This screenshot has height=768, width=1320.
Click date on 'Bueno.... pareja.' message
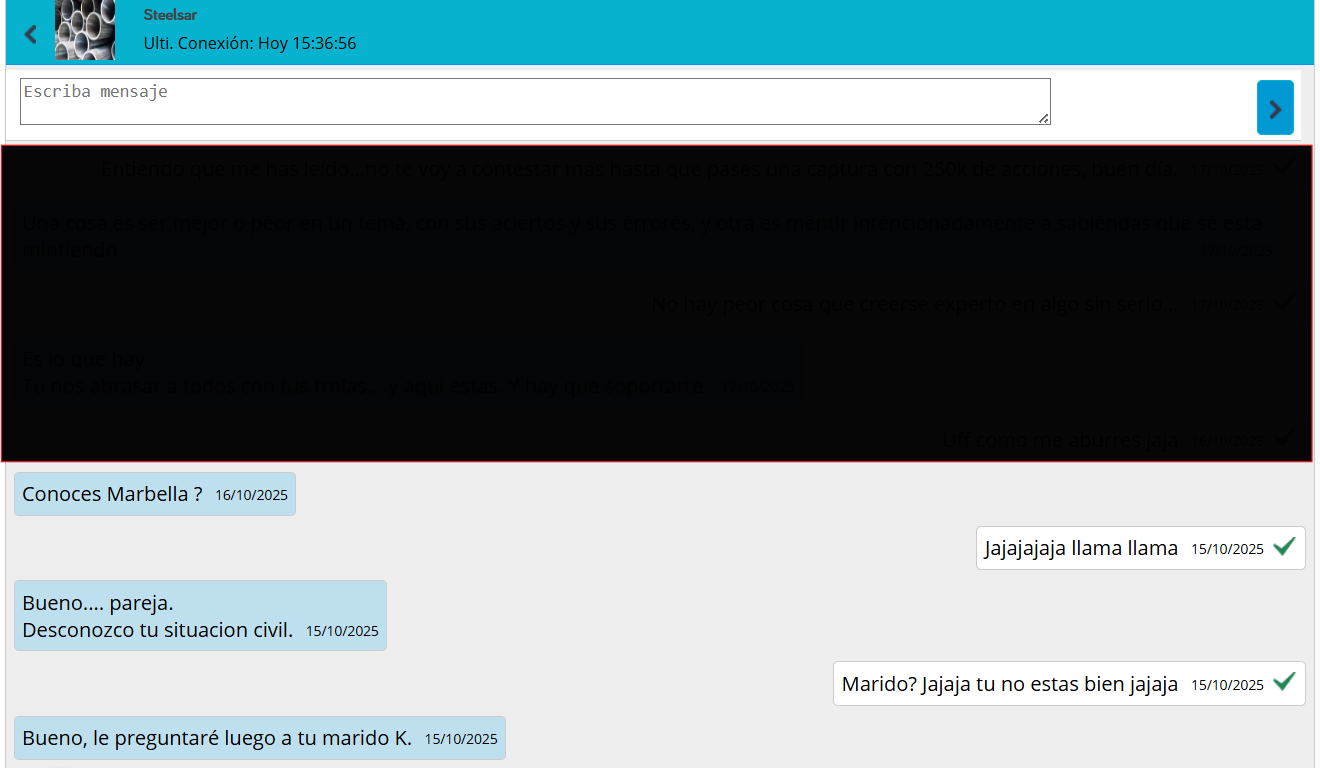pyautogui.click(x=342, y=631)
